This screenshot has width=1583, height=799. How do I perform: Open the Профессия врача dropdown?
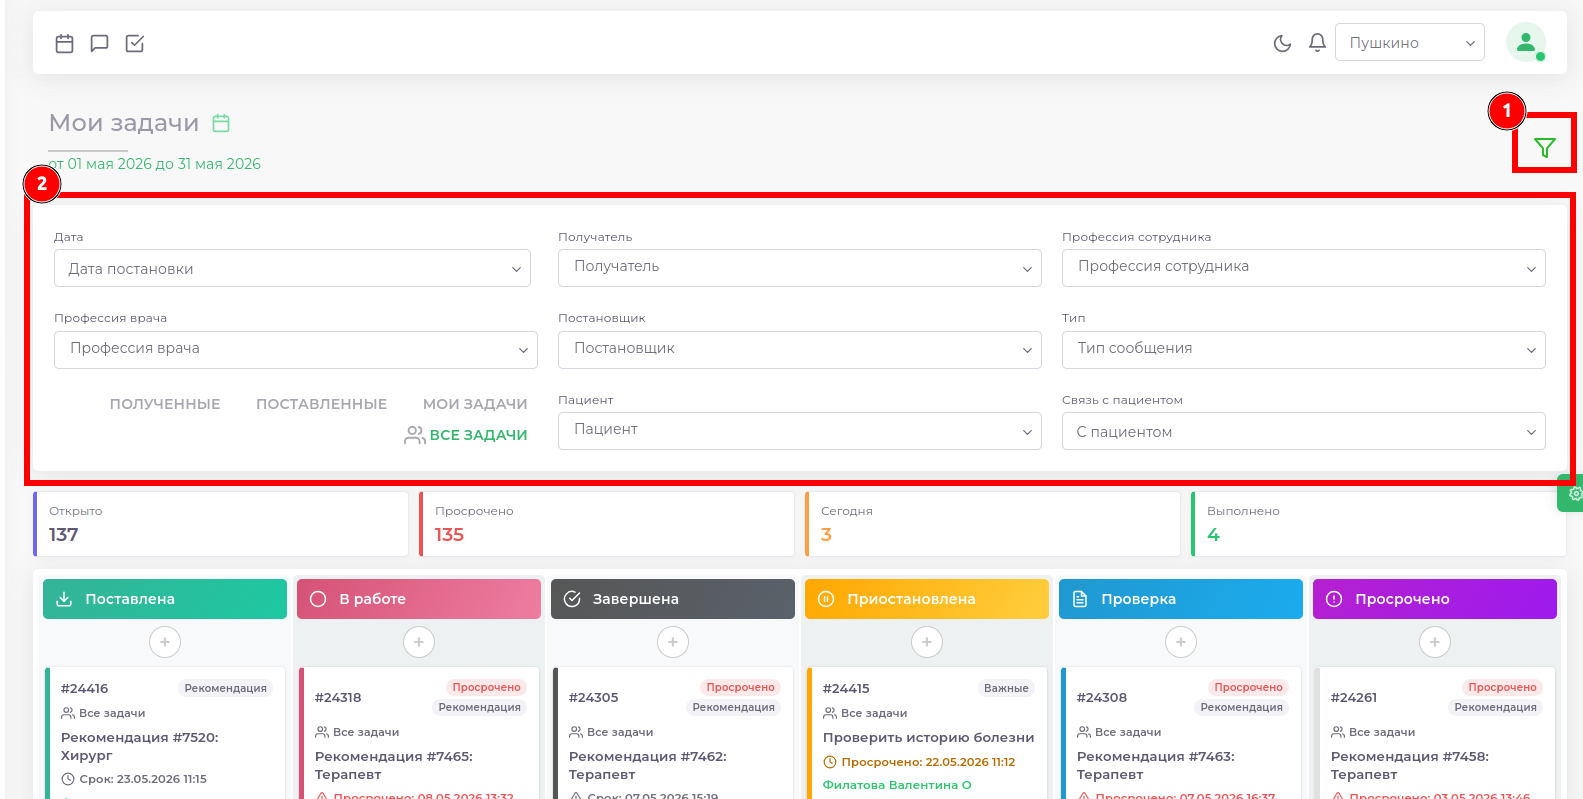point(296,349)
